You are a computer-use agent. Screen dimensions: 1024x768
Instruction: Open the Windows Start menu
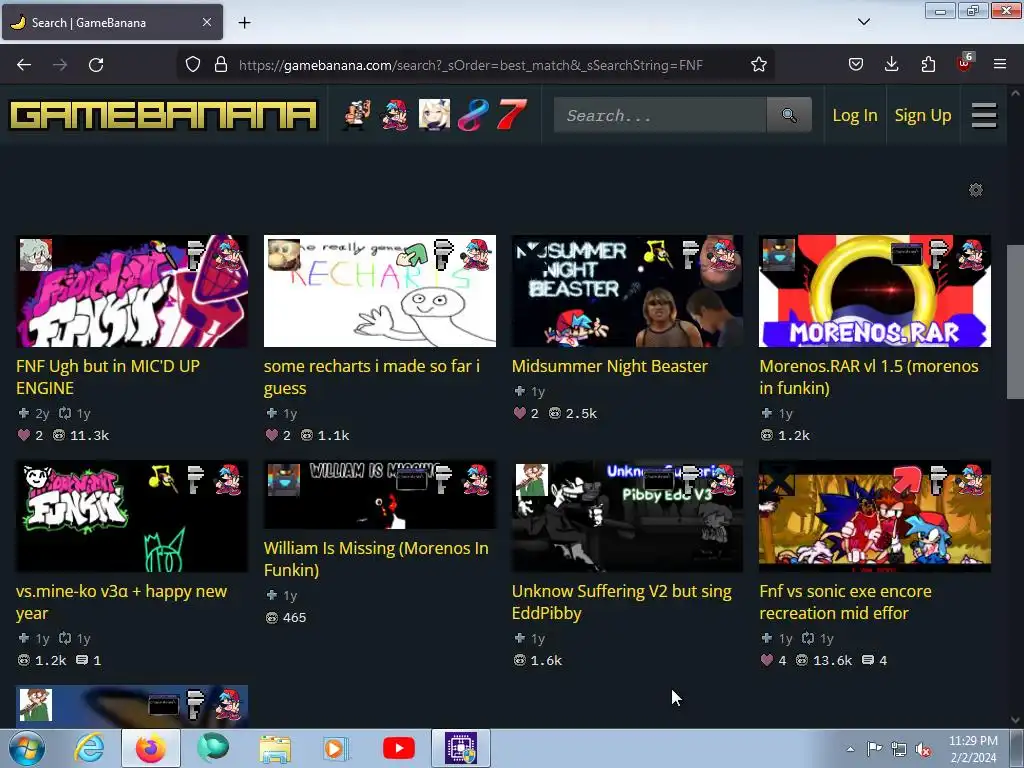[x=26, y=748]
